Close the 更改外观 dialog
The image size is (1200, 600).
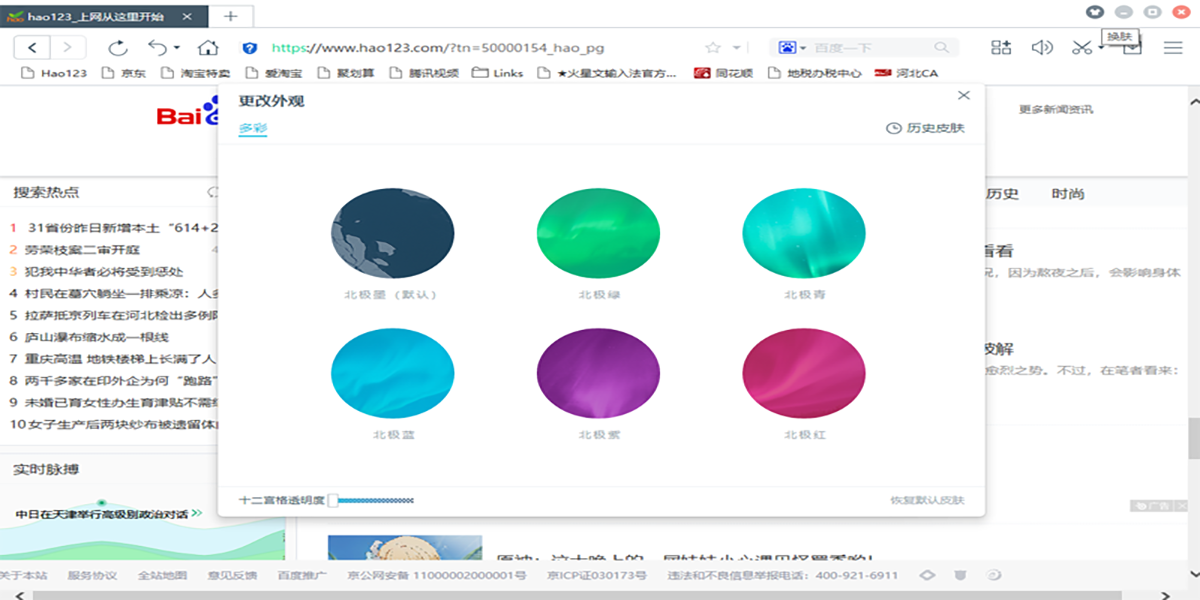click(964, 95)
